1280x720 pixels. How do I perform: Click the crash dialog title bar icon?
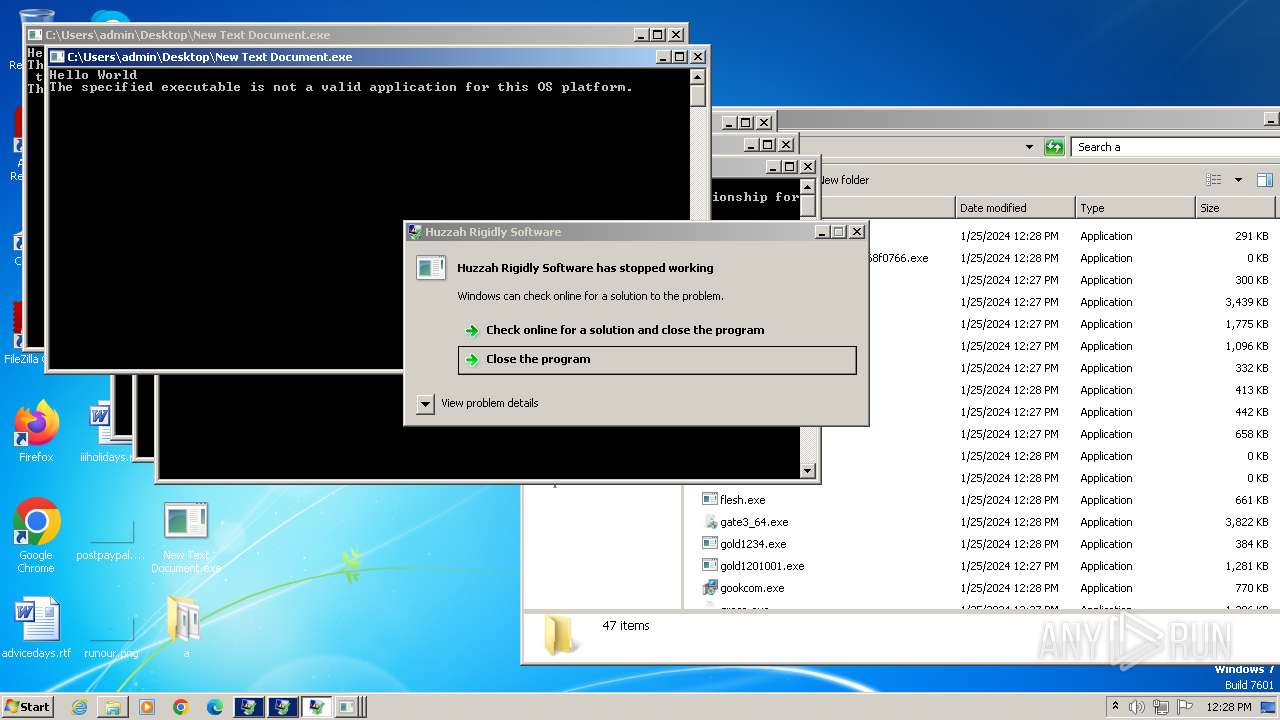coord(414,232)
